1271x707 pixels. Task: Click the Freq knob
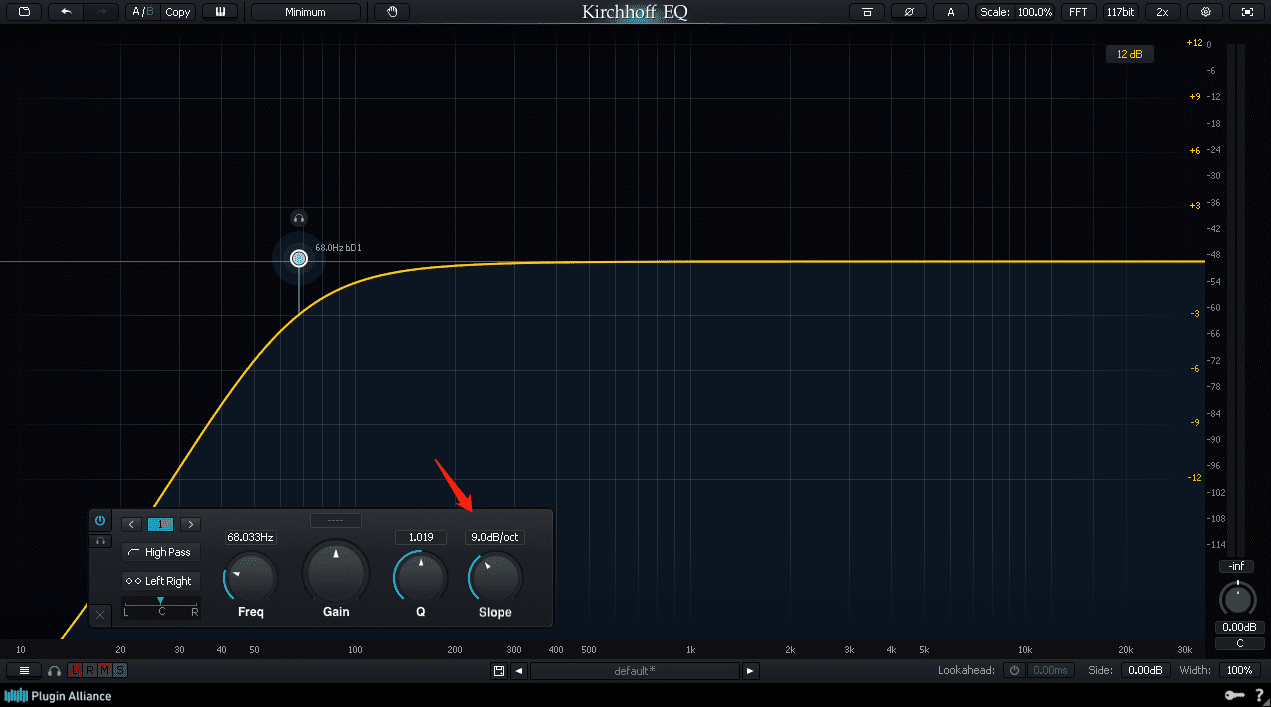(250, 578)
